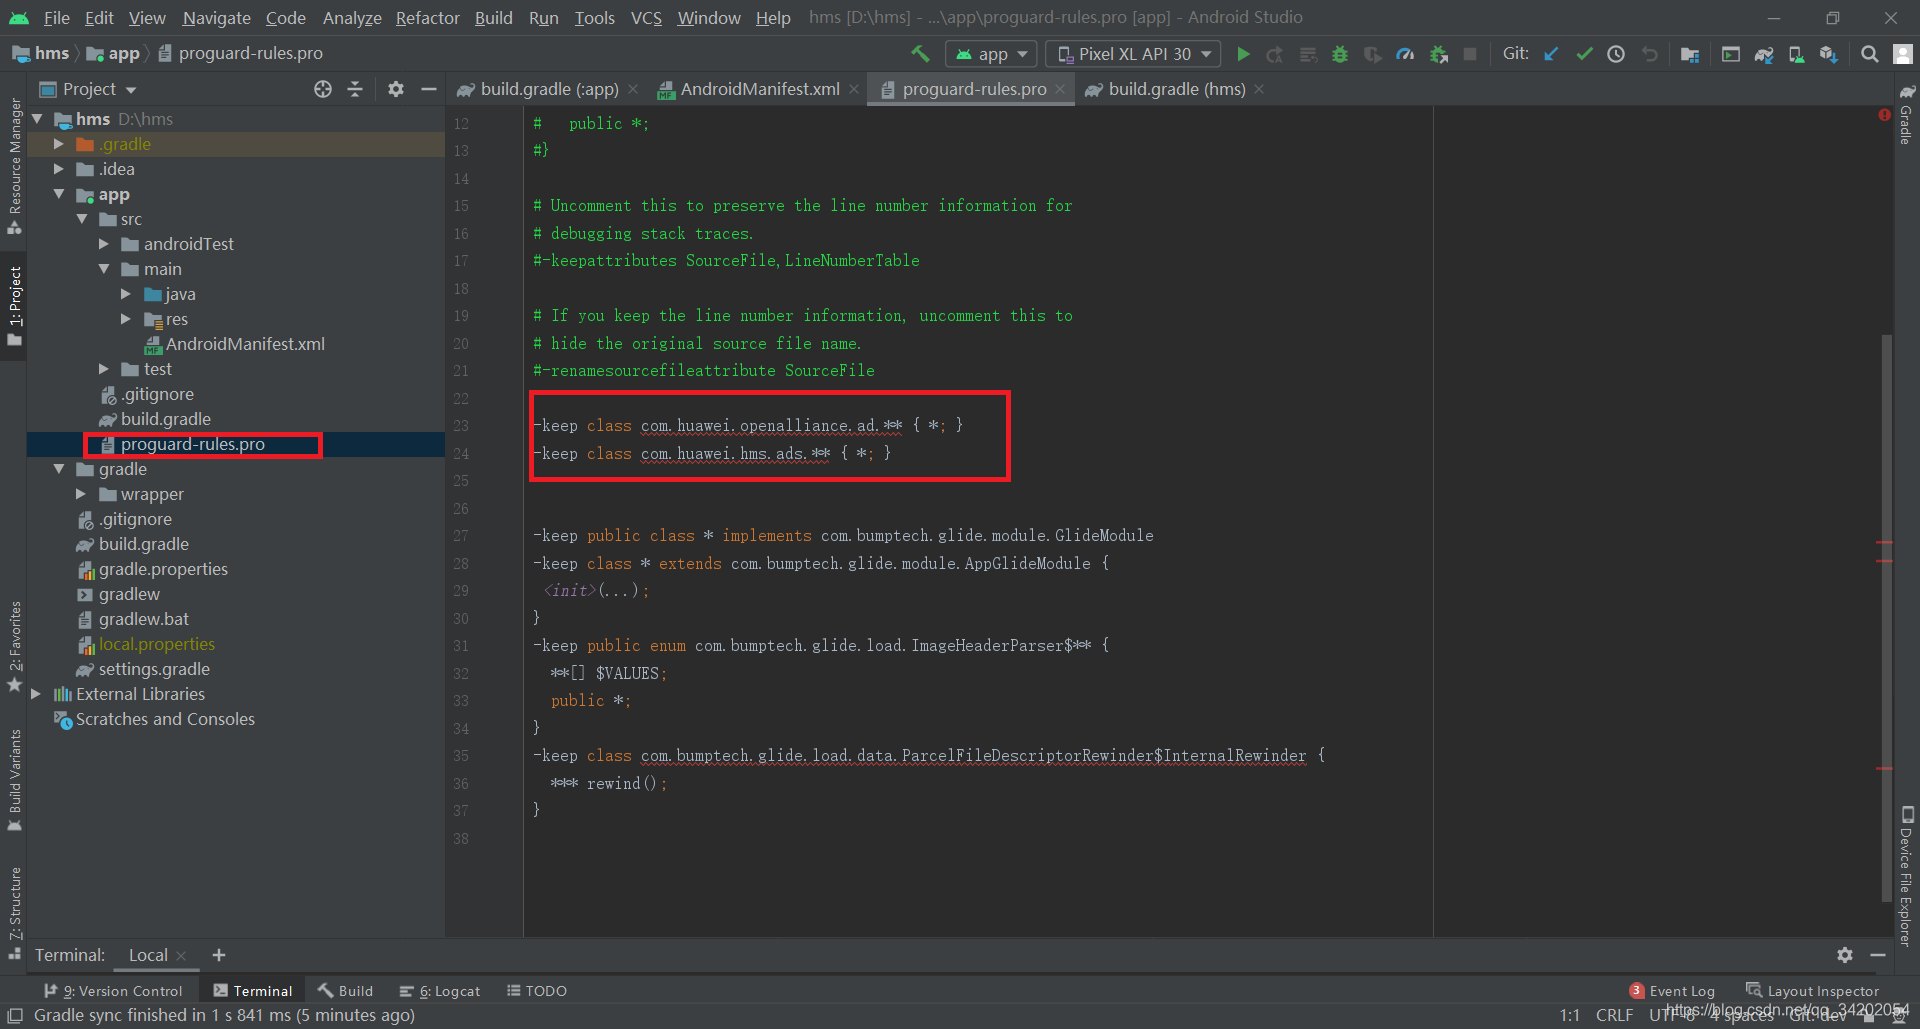Click Search Everywhere magnifier icon

click(x=1869, y=54)
